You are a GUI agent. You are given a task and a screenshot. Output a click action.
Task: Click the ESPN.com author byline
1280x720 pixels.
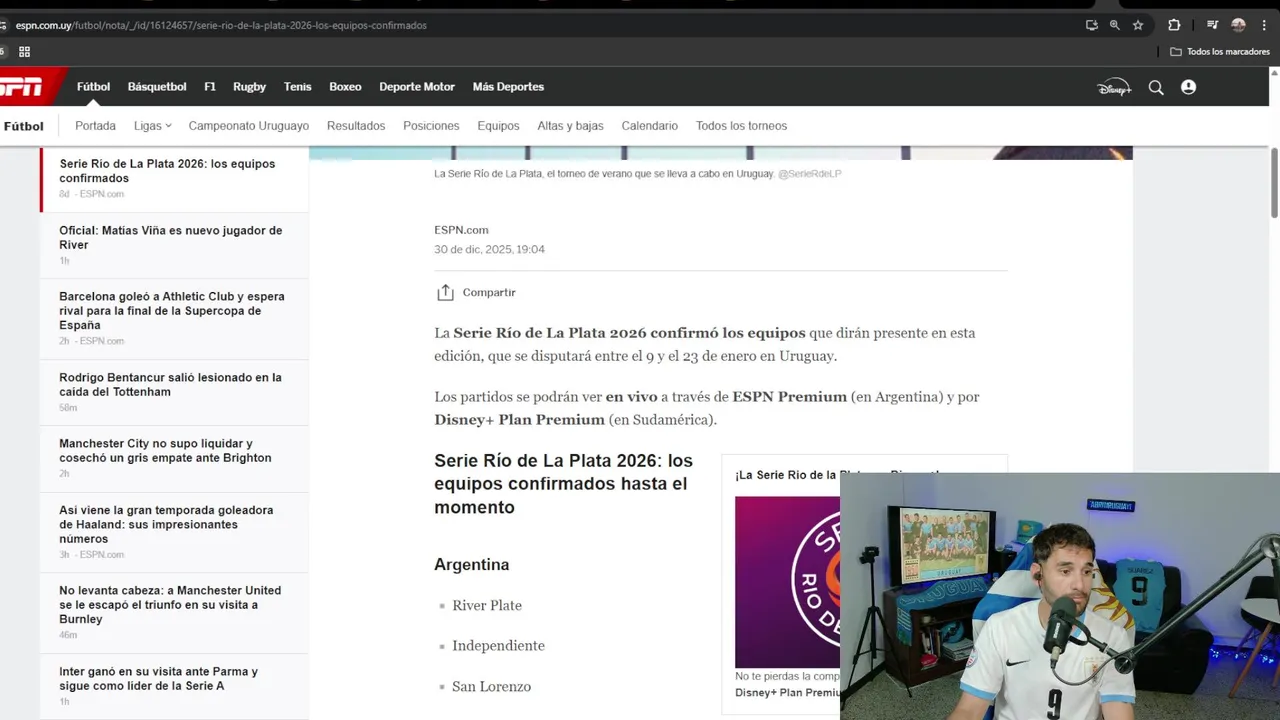(x=461, y=230)
